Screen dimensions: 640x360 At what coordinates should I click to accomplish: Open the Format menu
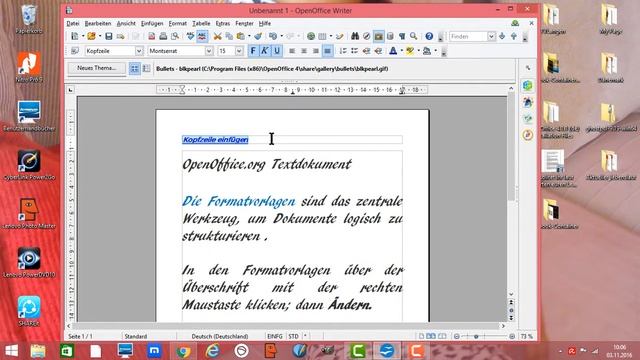(x=178, y=24)
